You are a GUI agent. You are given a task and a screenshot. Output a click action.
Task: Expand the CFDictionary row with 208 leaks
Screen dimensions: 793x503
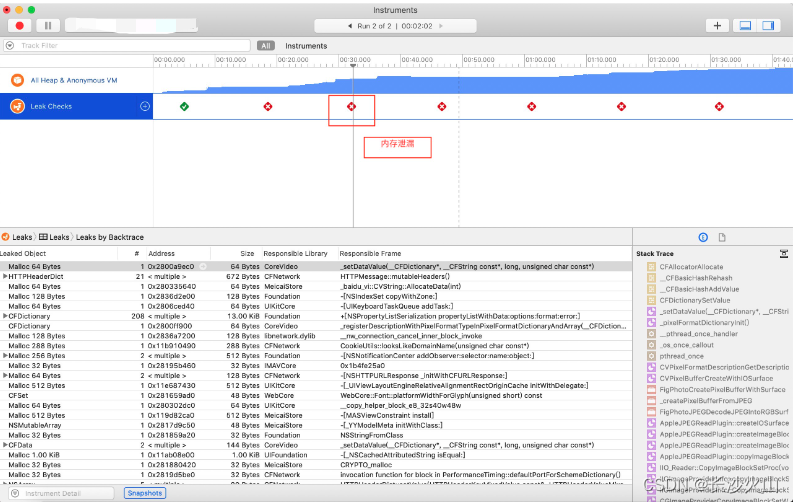click(x=5, y=316)
